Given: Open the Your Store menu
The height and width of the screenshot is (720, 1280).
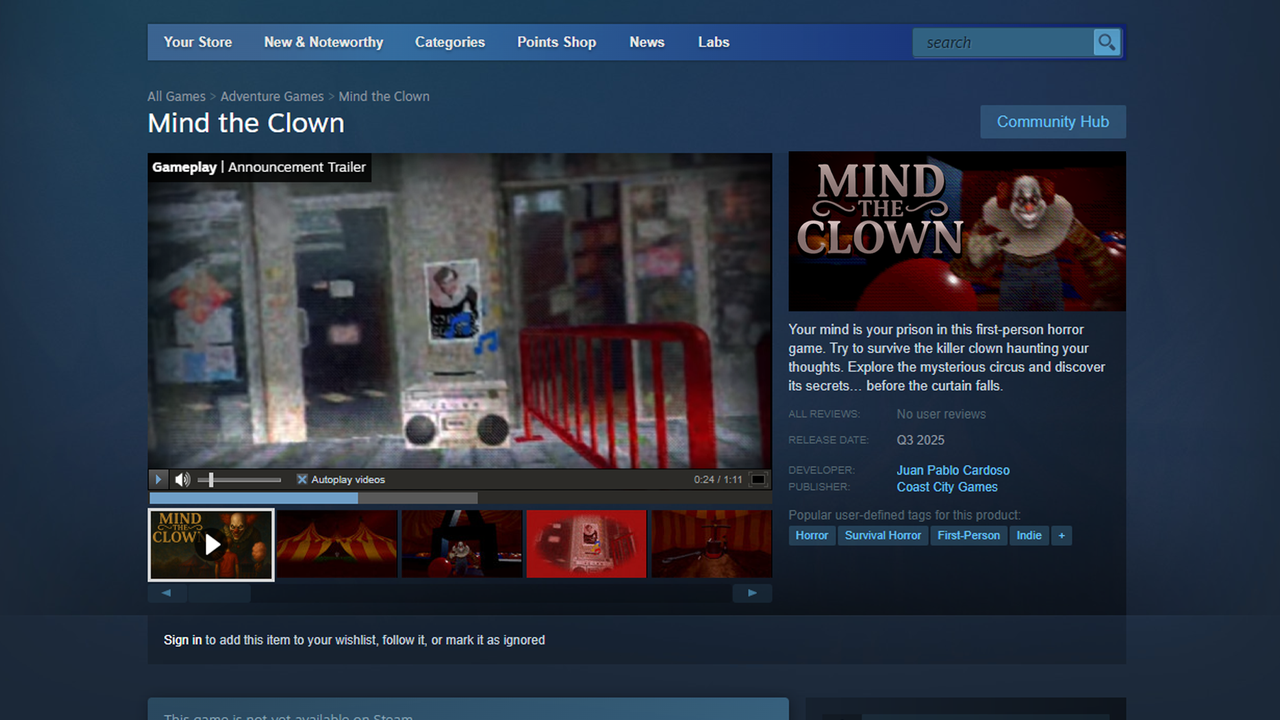Looking at the screenshot, I should click(x=198, y=42).
